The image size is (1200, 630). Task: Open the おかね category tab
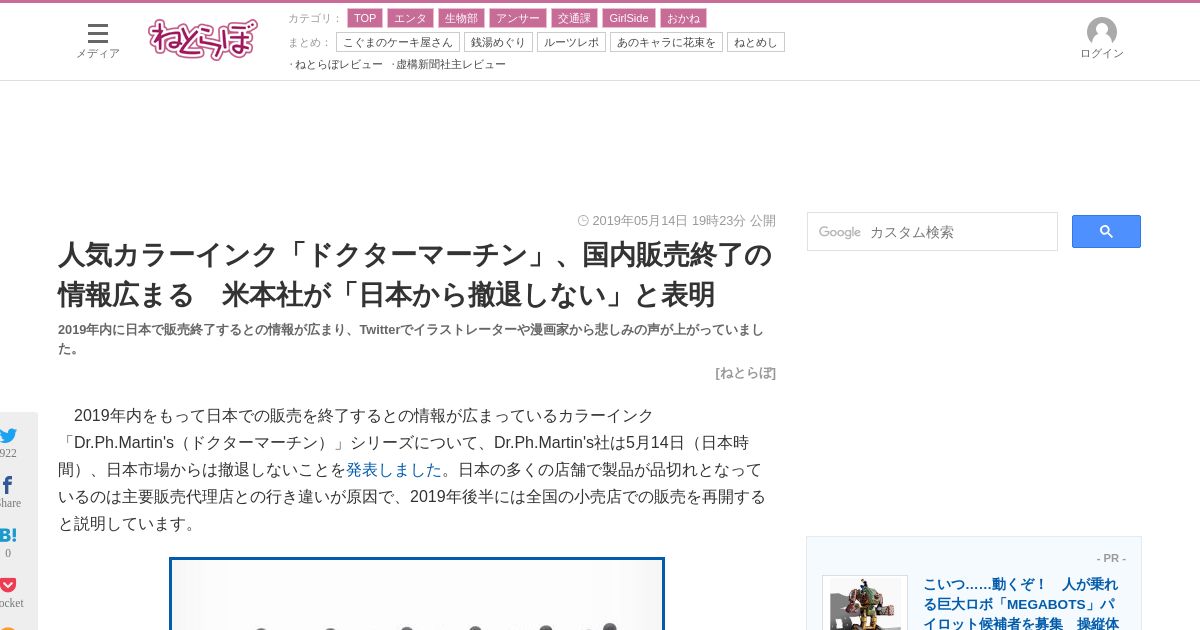coord(683,18)
